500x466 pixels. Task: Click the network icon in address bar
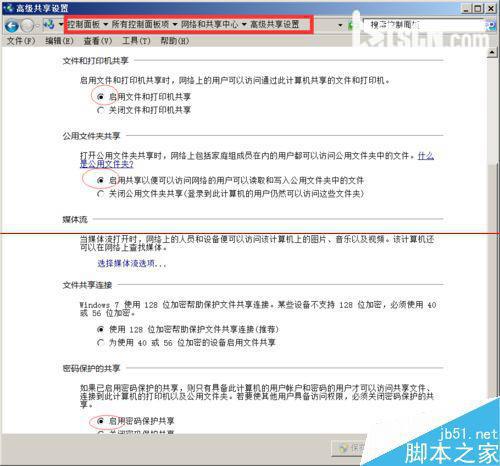49,24
